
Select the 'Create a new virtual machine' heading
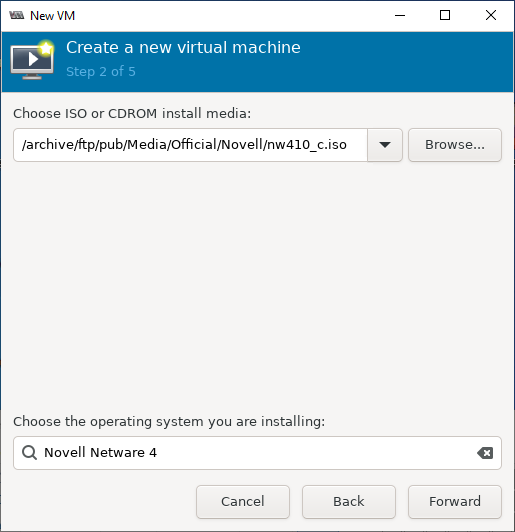[183, 48]
